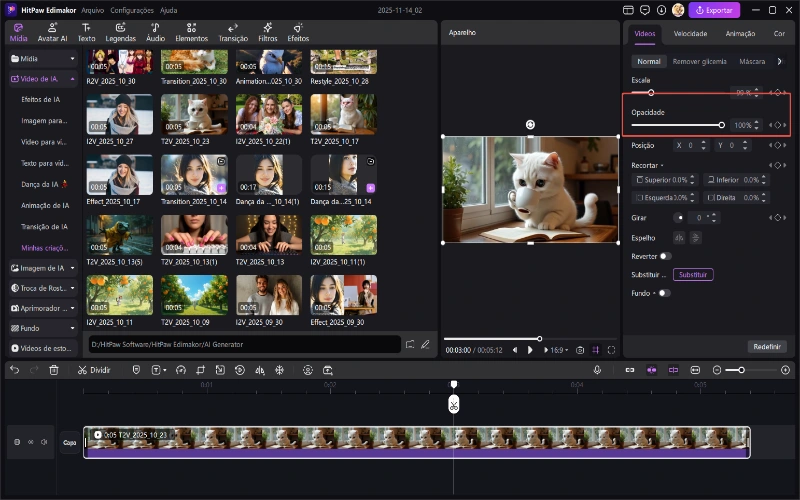Select the Máscara sub-tab
800x500 pixels.
tap(752, 61)
